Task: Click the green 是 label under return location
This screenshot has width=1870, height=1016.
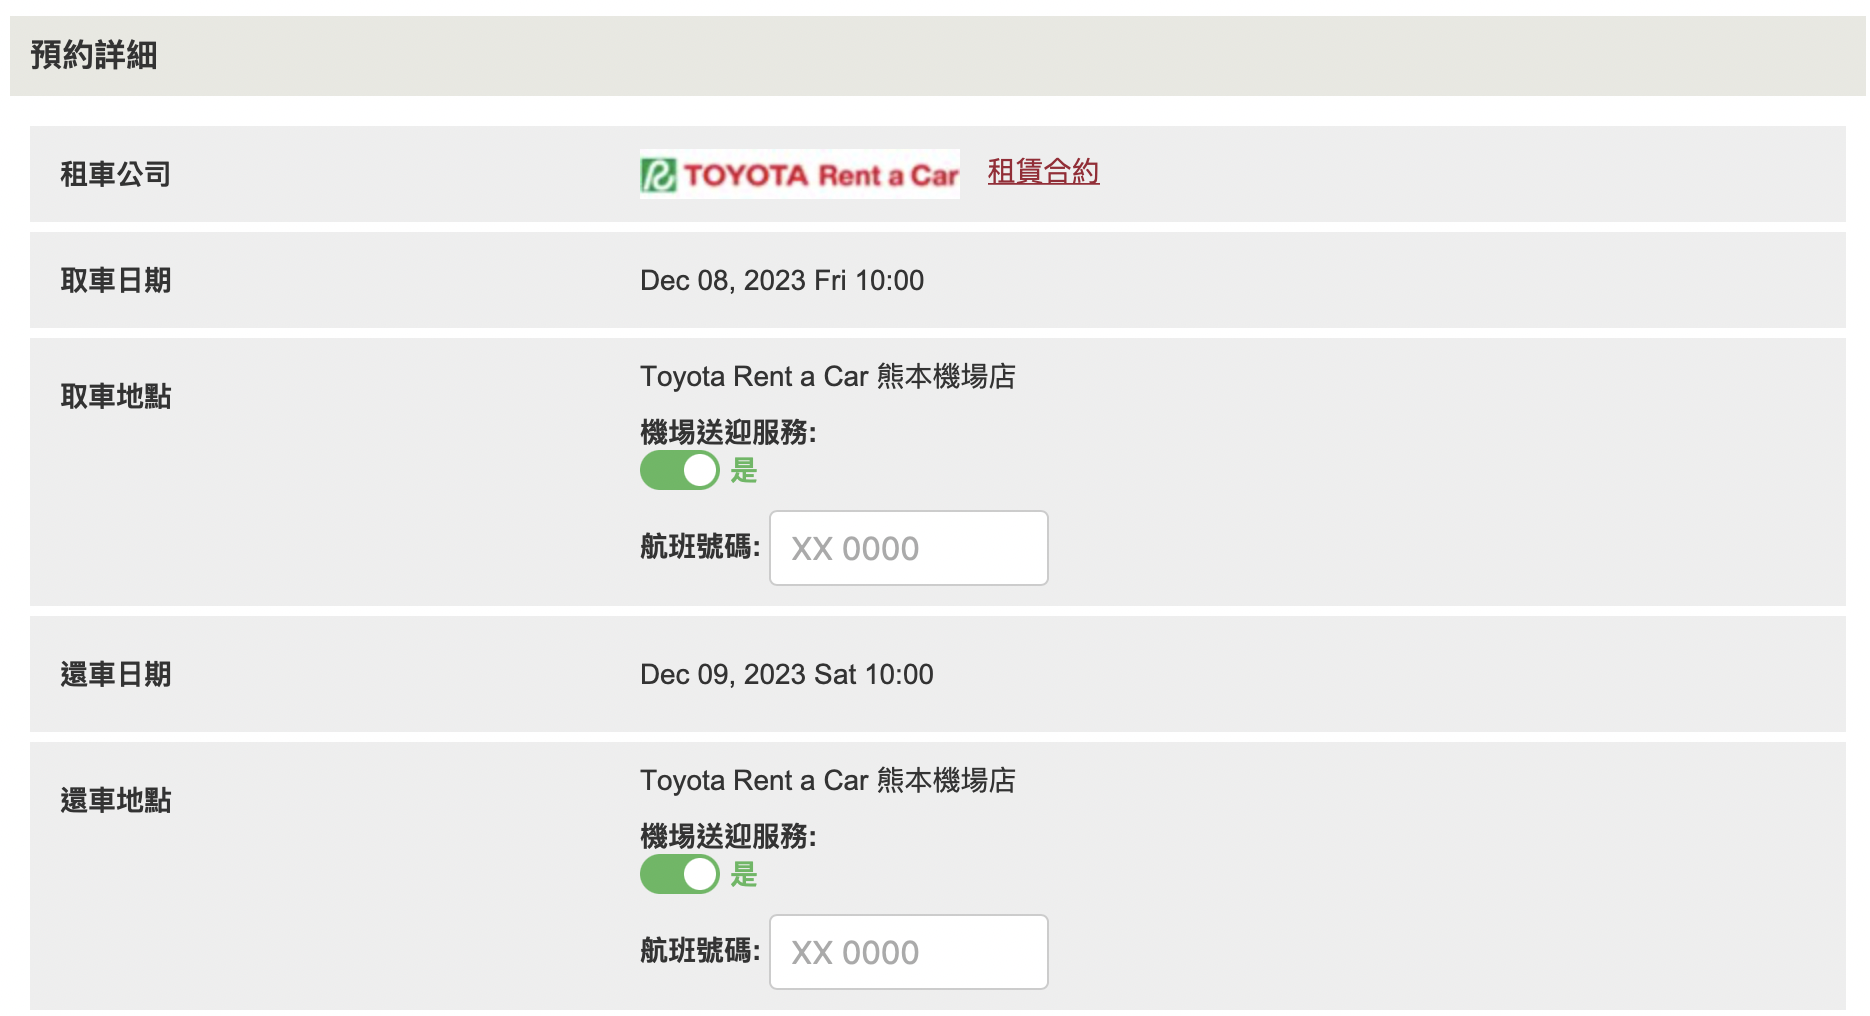Action: coord(744,874)
